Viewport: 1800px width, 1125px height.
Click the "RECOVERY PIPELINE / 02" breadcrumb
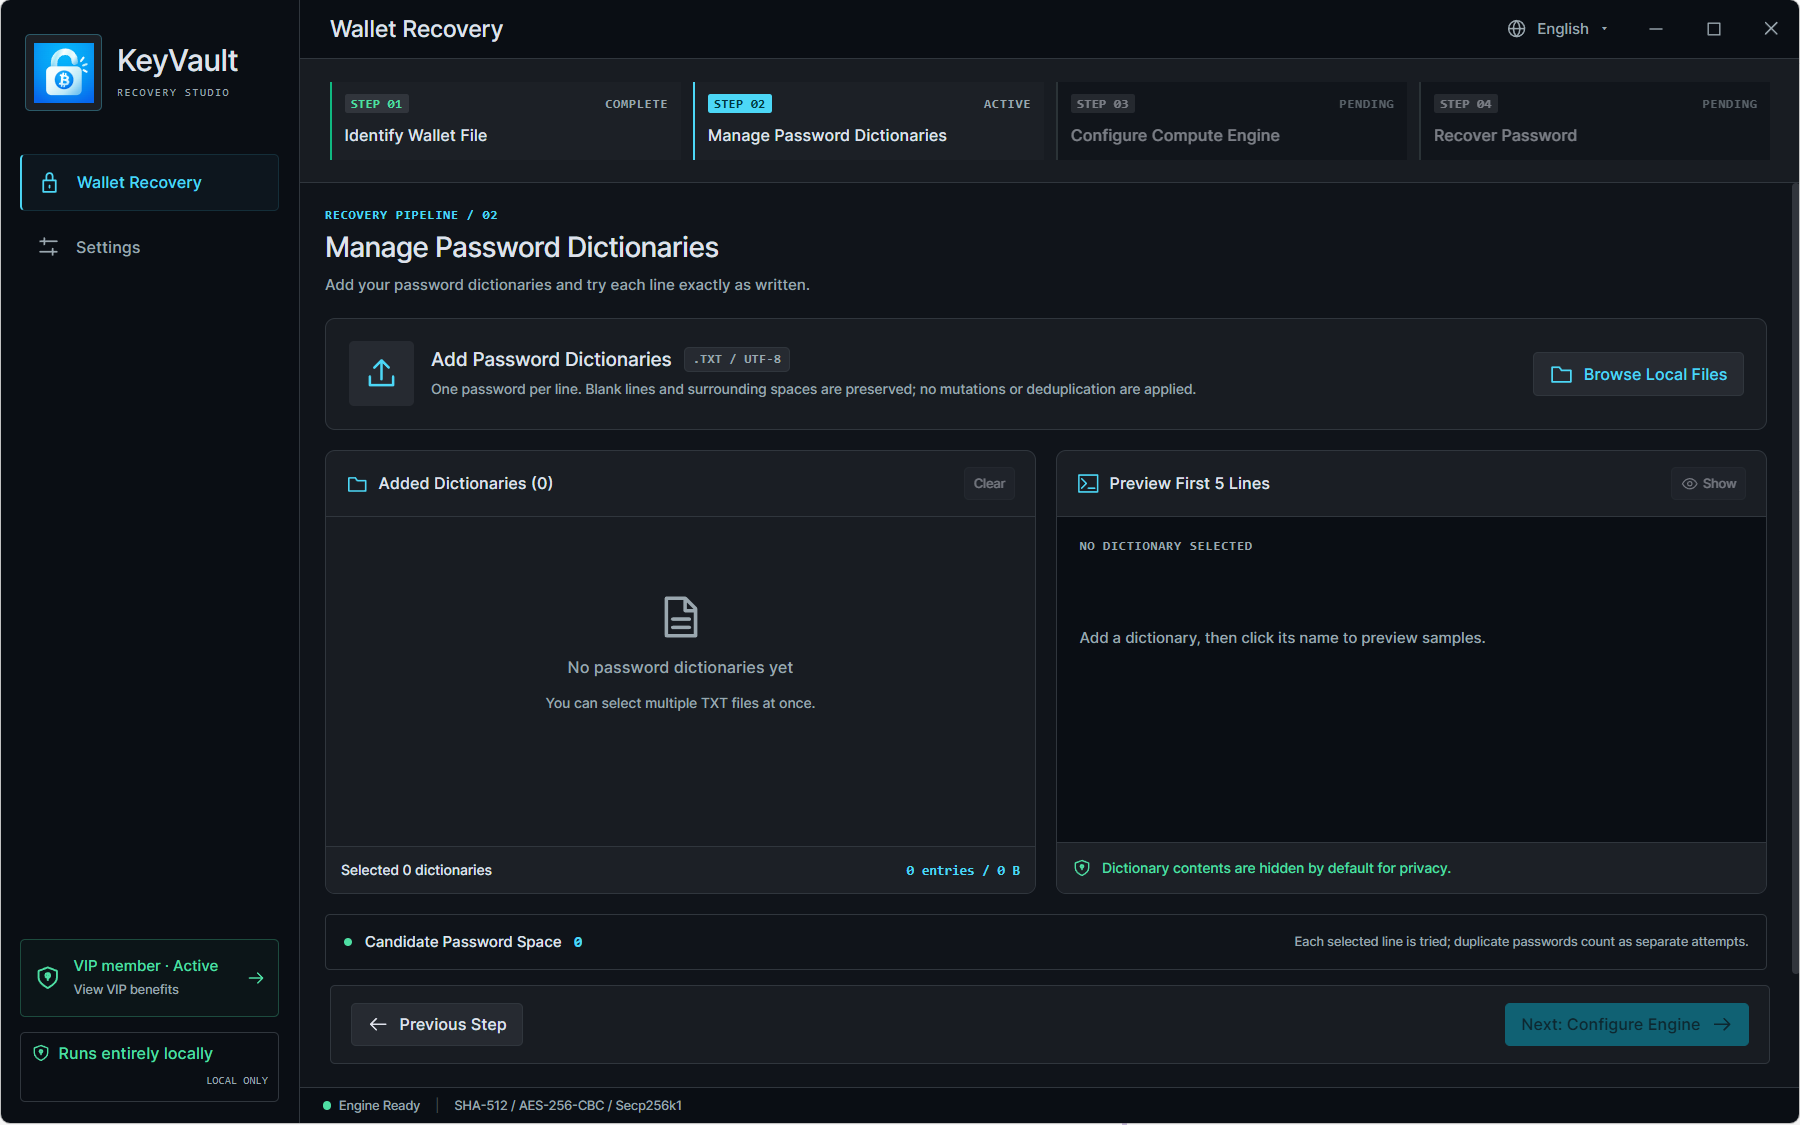[411, 215]
